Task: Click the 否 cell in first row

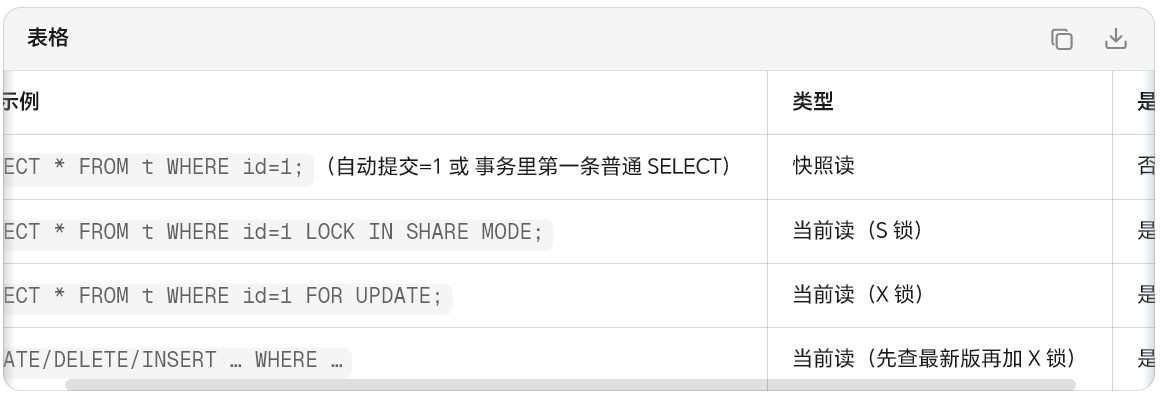Action: pyautogui.click(x=1146, y=166)
